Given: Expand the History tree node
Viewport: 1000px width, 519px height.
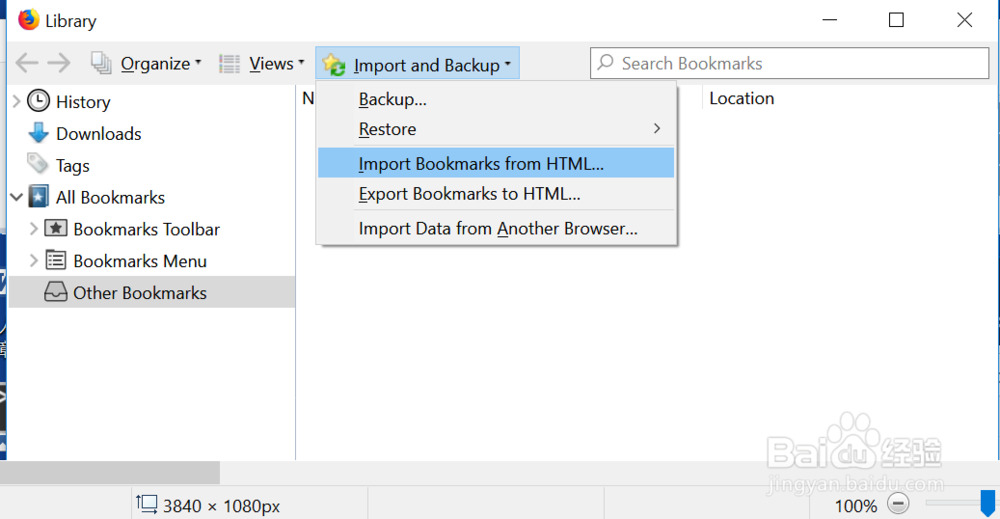Looking at the screenshot, I should (16, 101).
